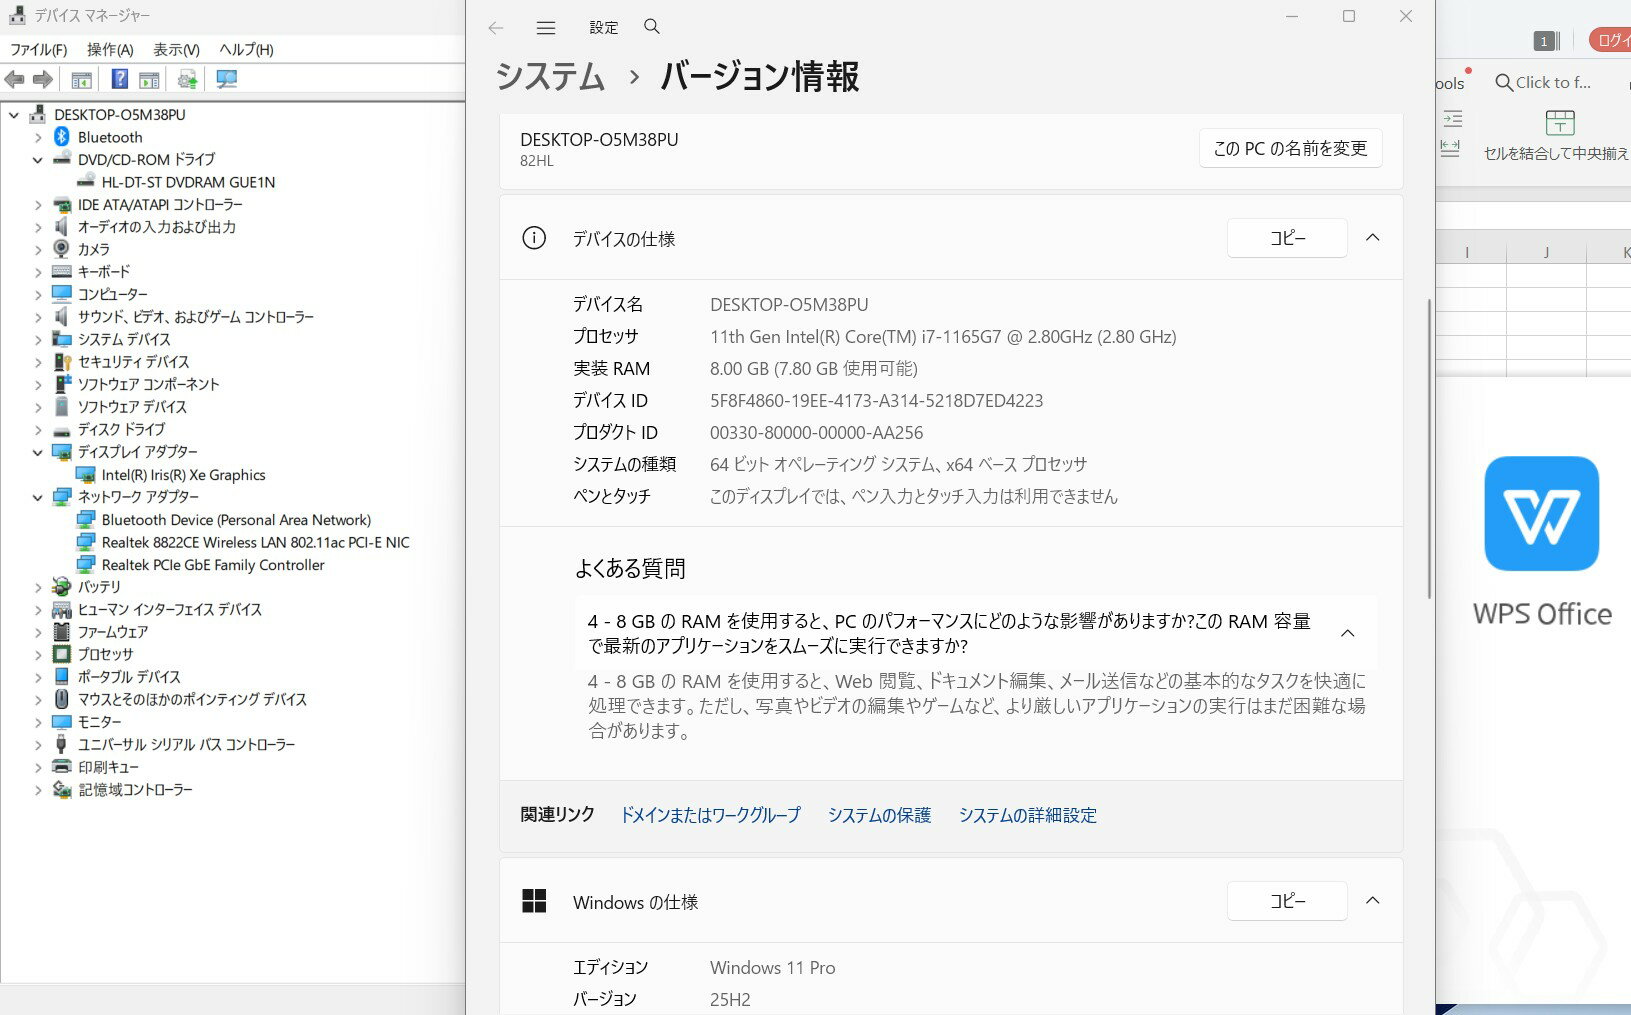The image size is (1631, 1015).
Task: Open the ファイル(F) menu
Action: pyautogui.click(x=38, y=50)
